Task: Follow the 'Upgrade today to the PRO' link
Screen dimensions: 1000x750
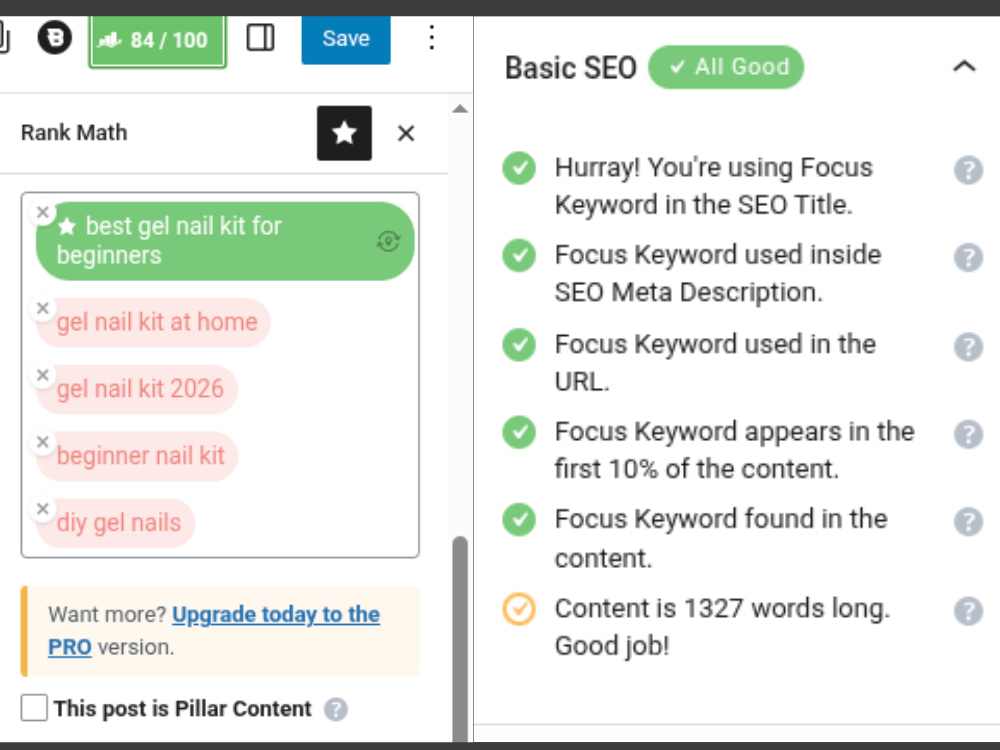Action: coord(214,631)
